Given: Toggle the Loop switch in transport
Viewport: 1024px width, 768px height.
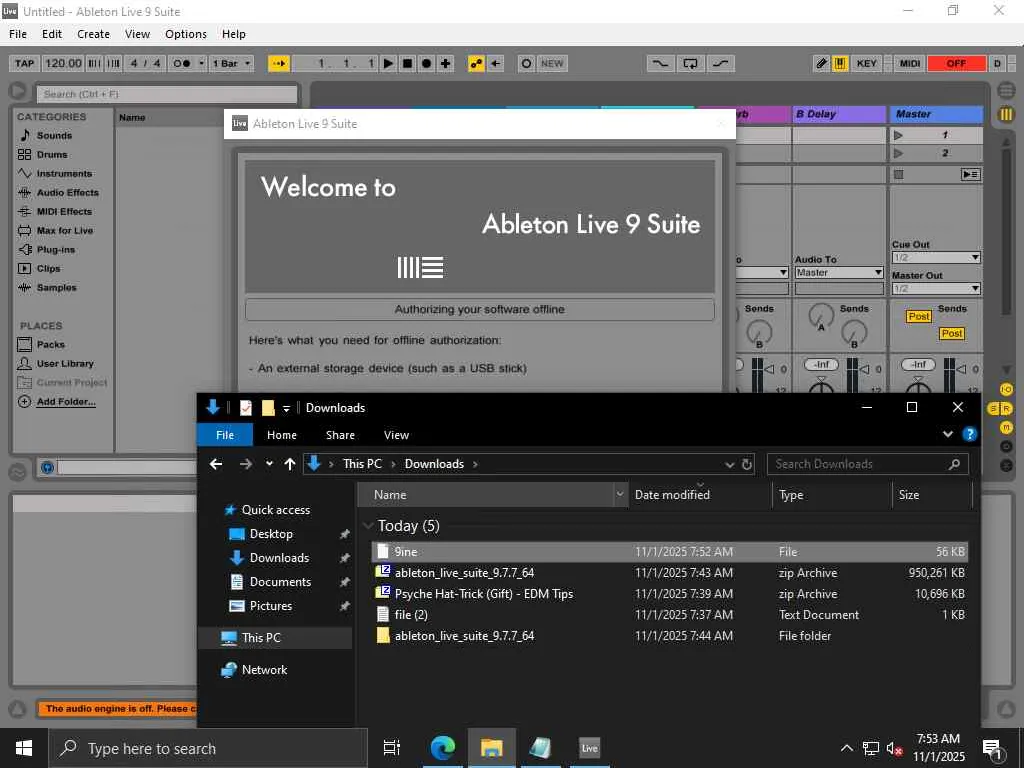Looking at the screenshot, I should (x=690, y=63).
